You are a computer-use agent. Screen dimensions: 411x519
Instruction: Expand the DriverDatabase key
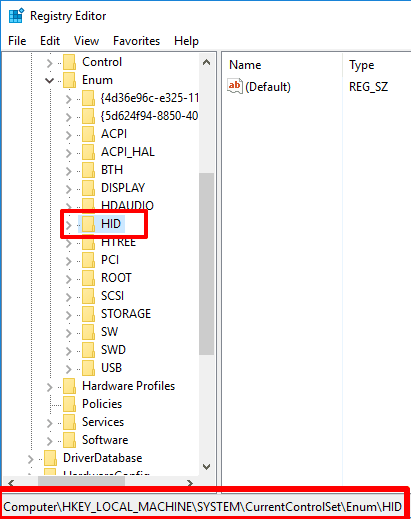coord(31,458)
